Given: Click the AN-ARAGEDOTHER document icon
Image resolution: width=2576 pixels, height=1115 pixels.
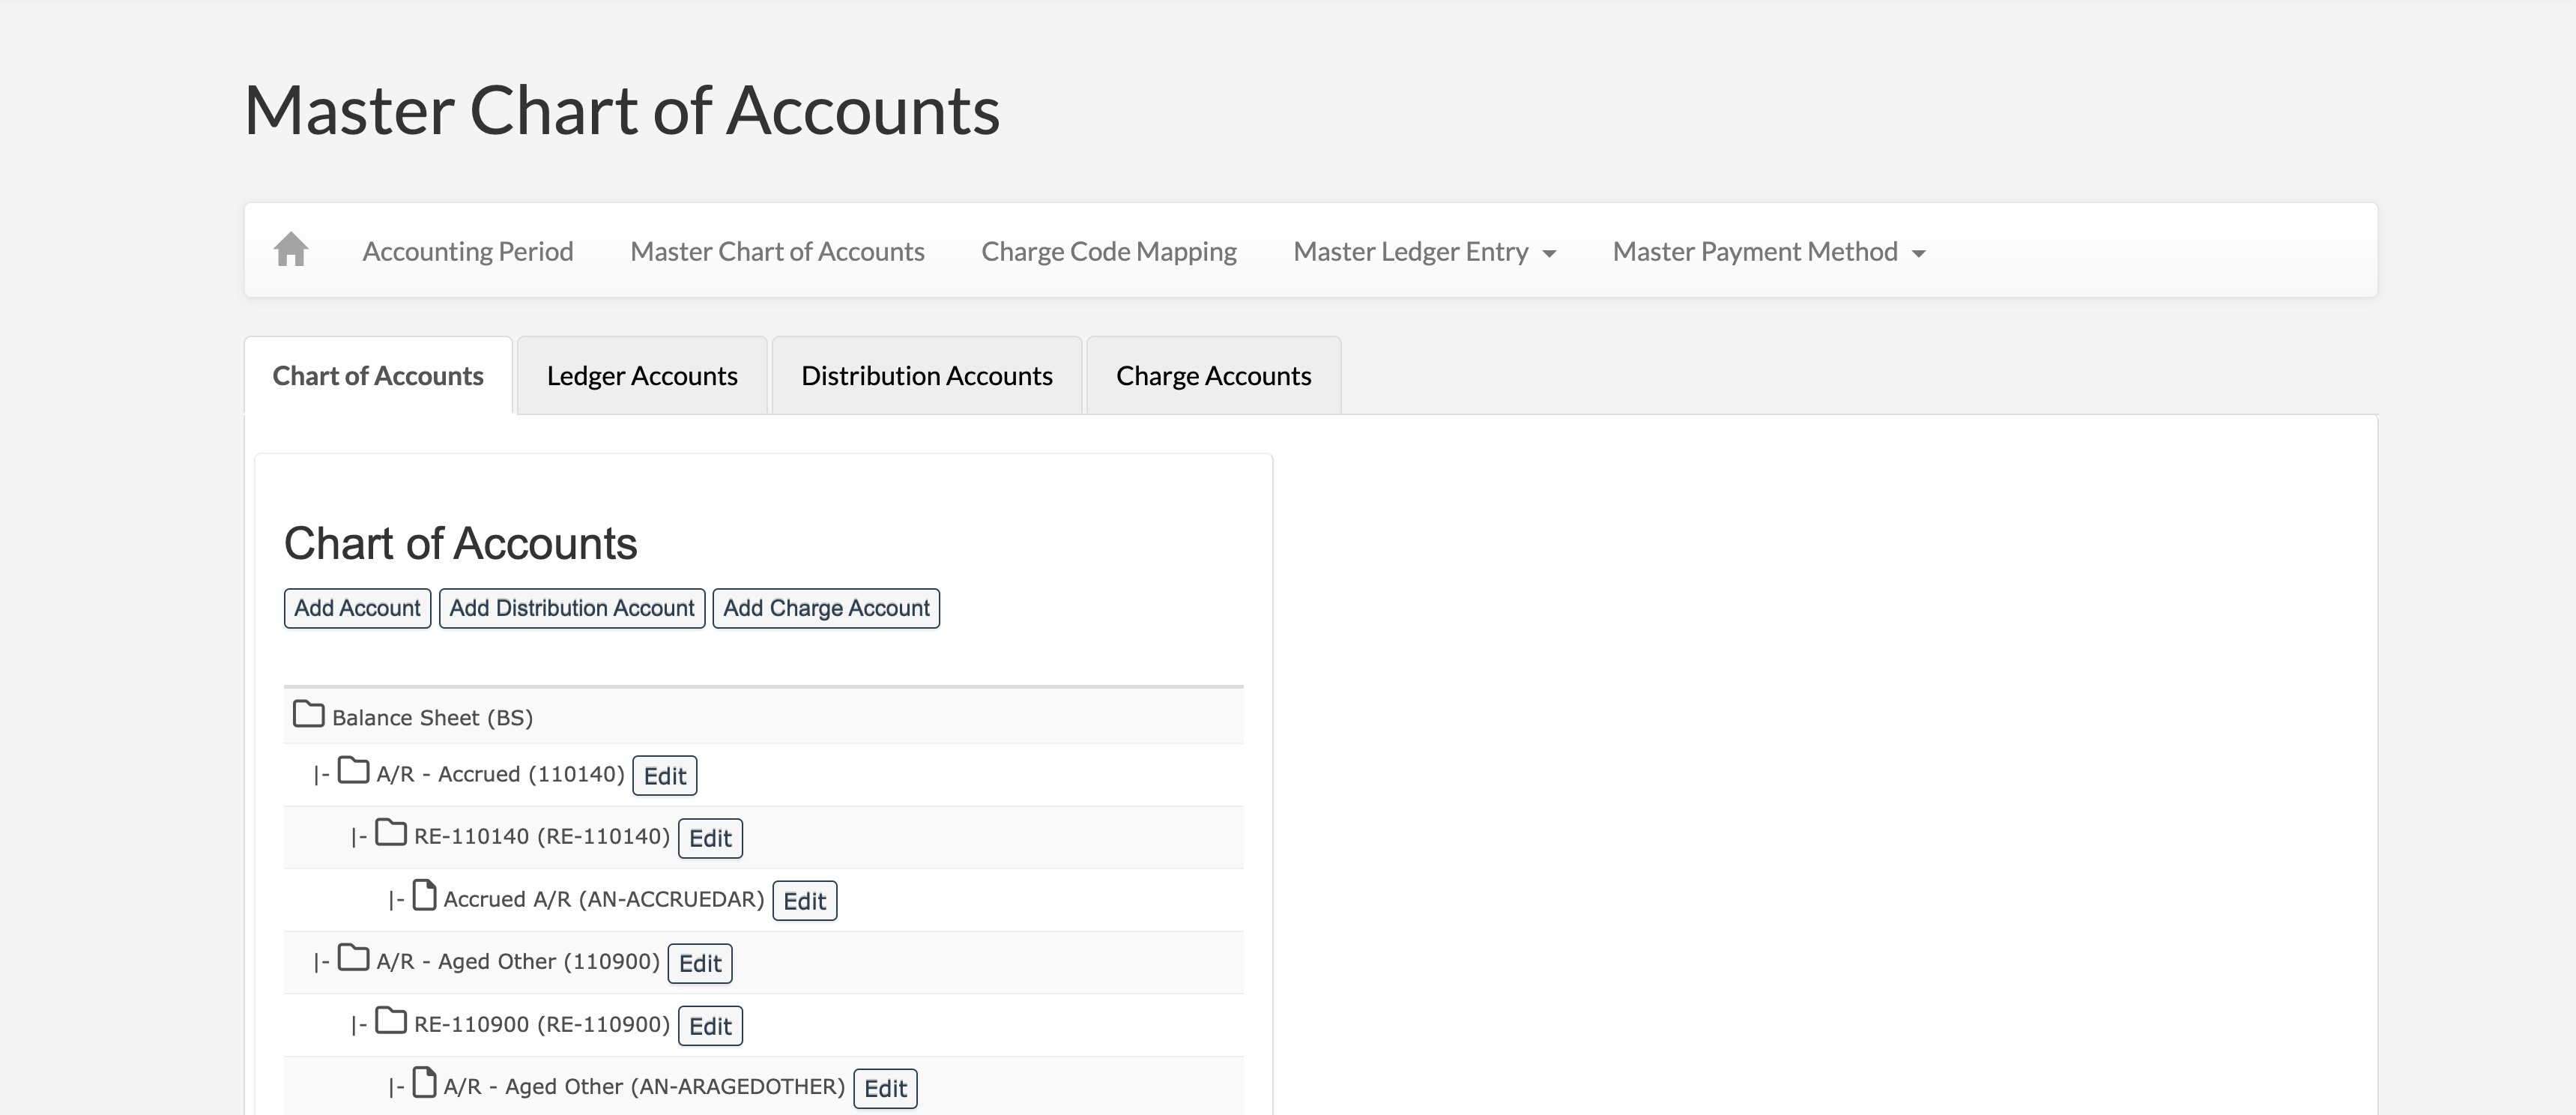Looking at the screenshot, I should 425,1084.
